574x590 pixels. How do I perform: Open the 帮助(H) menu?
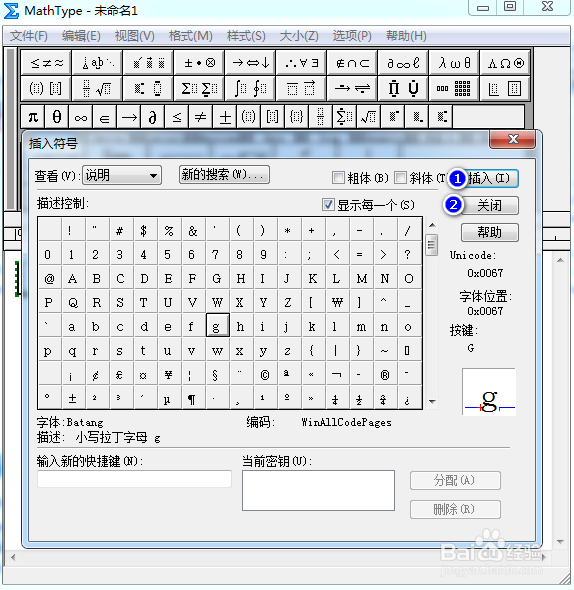pyautogui.click(x=406, y=36)
